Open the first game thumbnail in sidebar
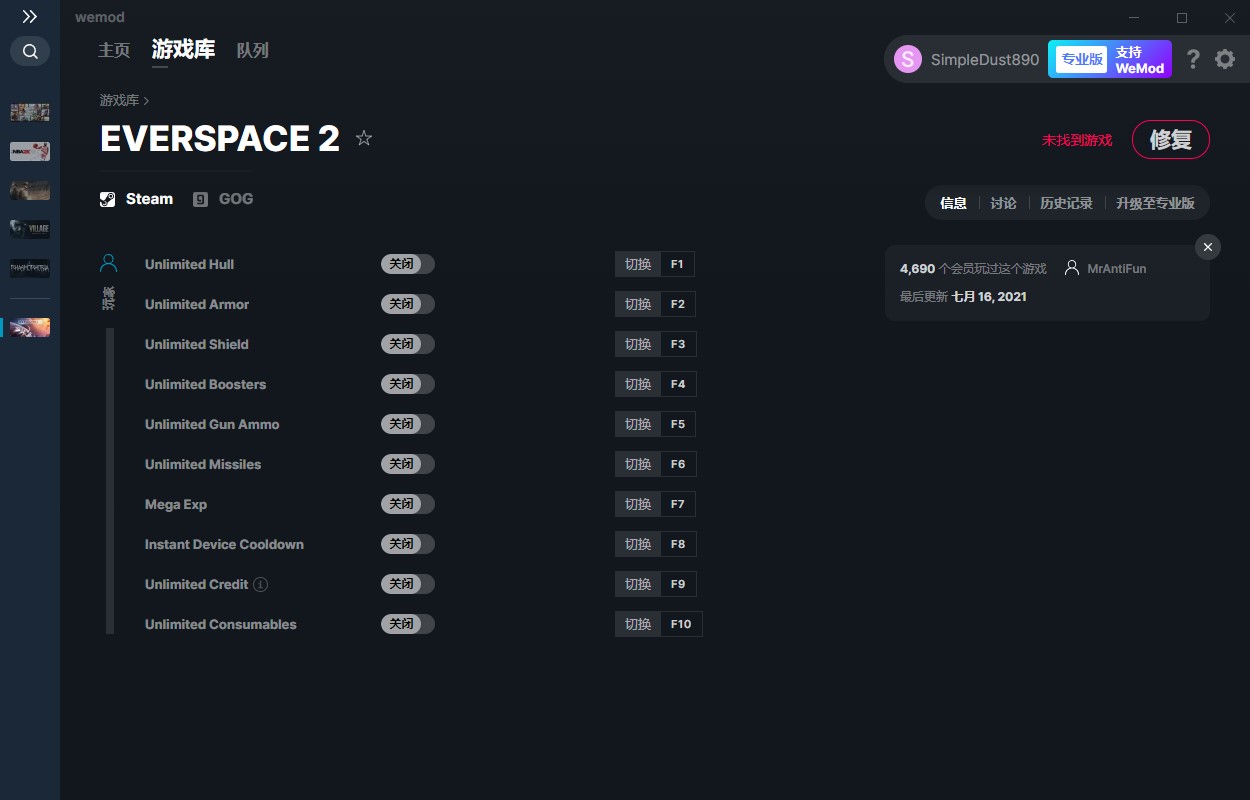Screen dimensions: 1250x800 [30, 112]
